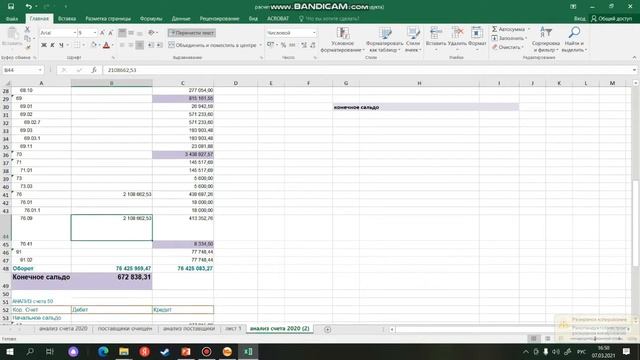The image size is (640, 360).
Task: Pick fill color paint bucket
Action: (x=94, y=45)
